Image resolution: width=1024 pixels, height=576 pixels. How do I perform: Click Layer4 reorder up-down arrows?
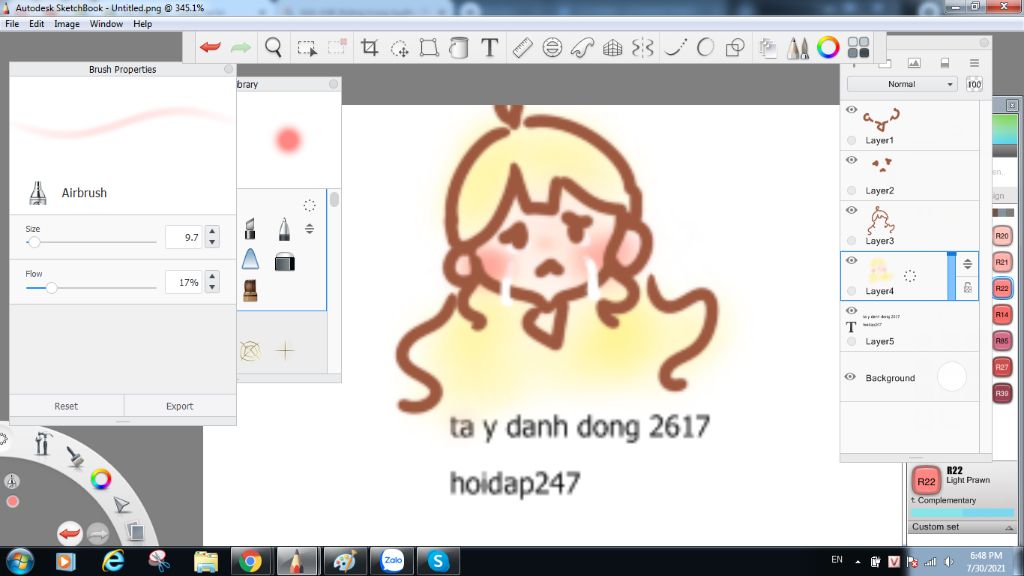coord(968,264)
